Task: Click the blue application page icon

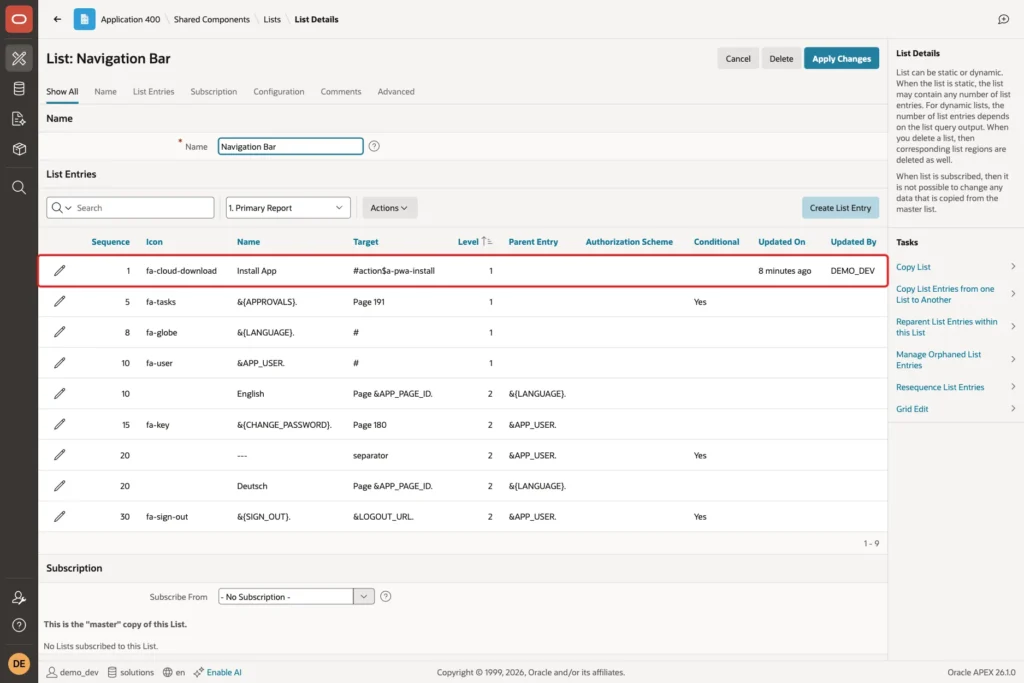Action: pos(84,20)
